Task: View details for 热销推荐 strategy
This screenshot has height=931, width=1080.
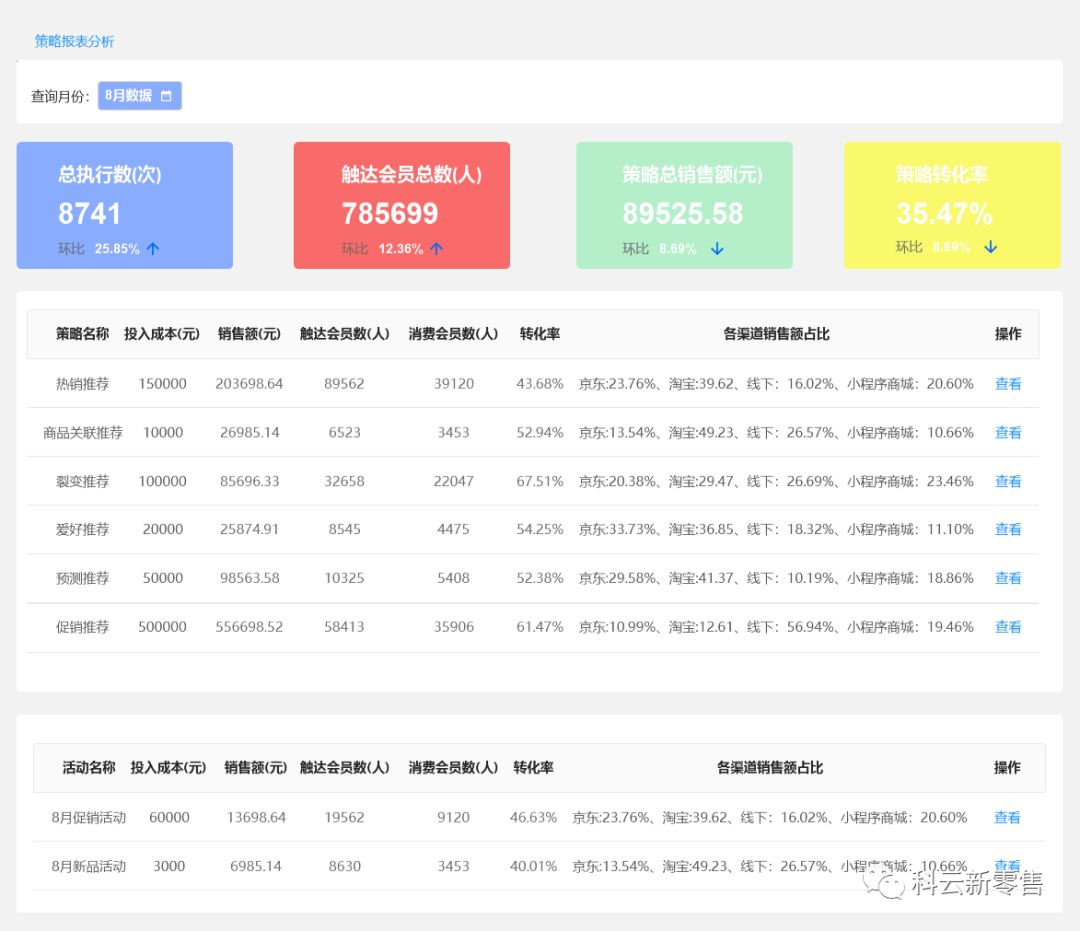Action: (1007, 384)
